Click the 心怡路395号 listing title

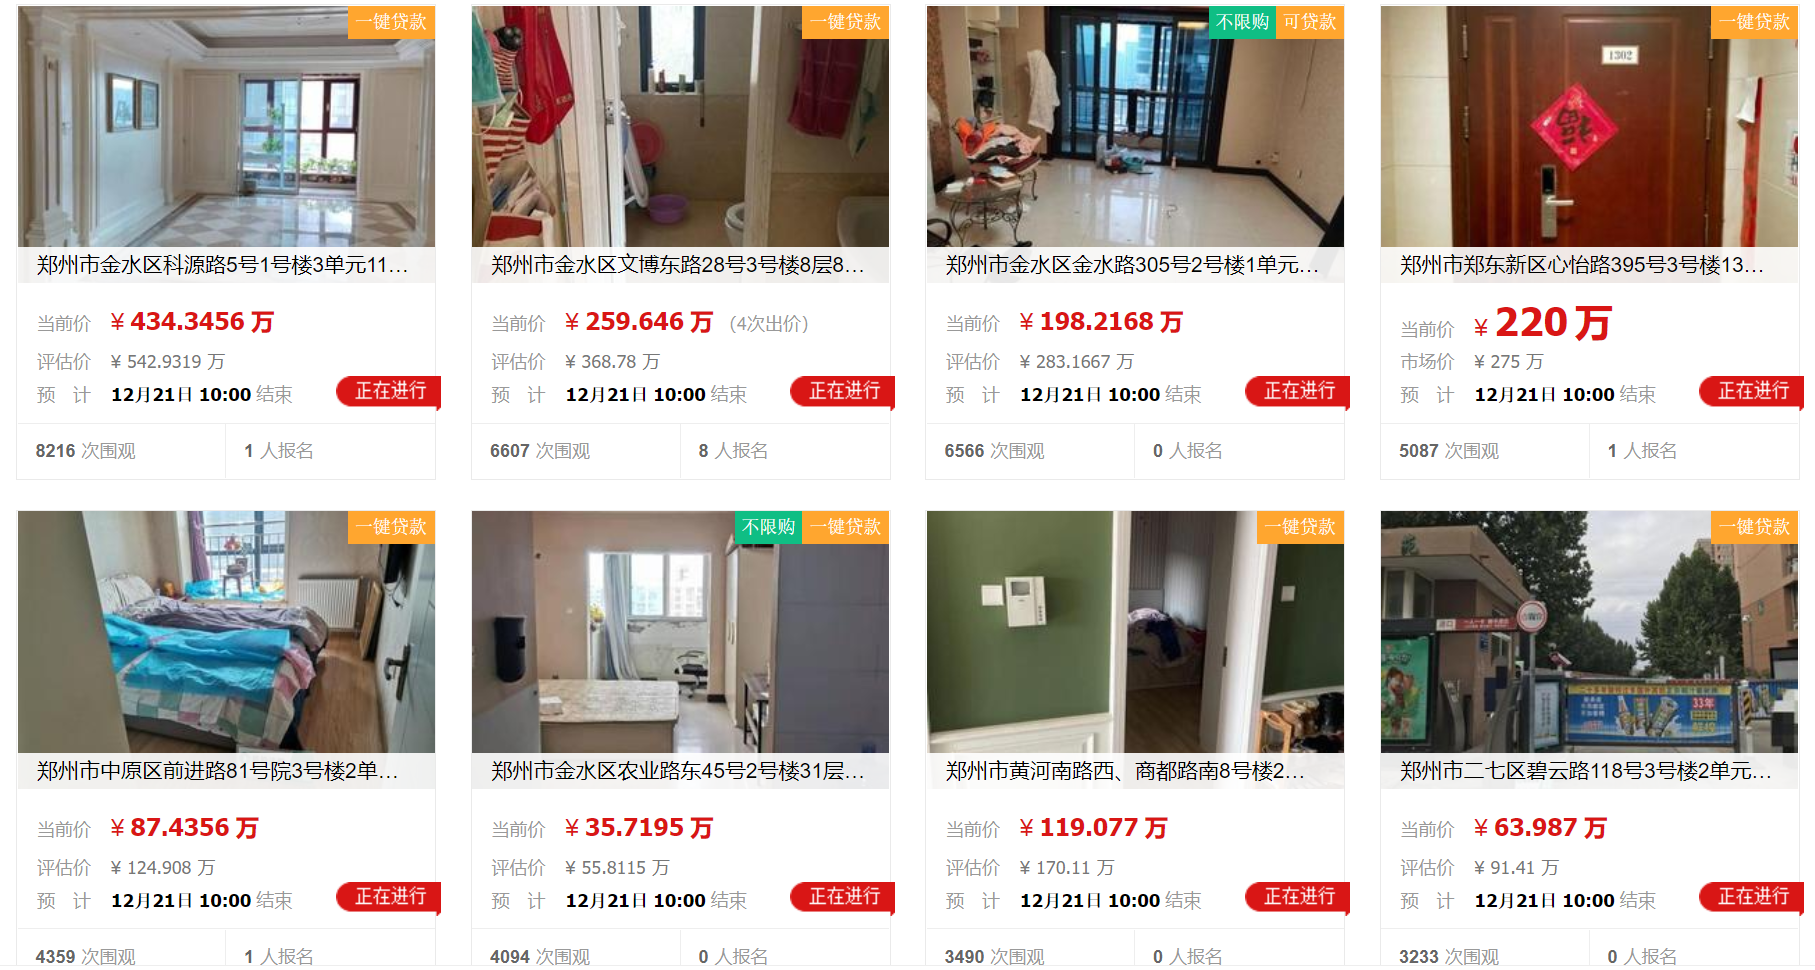coord(1582,265)
